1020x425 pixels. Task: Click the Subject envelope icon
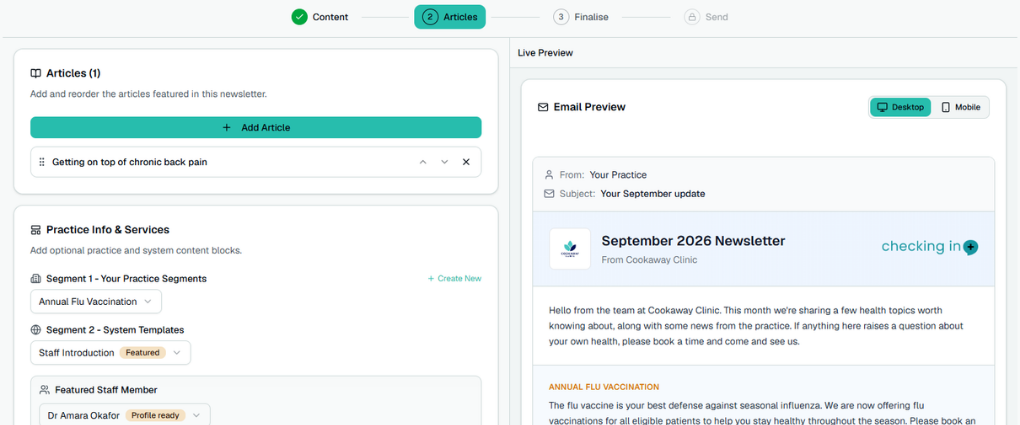pyautogui.click(x=549, y=194)
